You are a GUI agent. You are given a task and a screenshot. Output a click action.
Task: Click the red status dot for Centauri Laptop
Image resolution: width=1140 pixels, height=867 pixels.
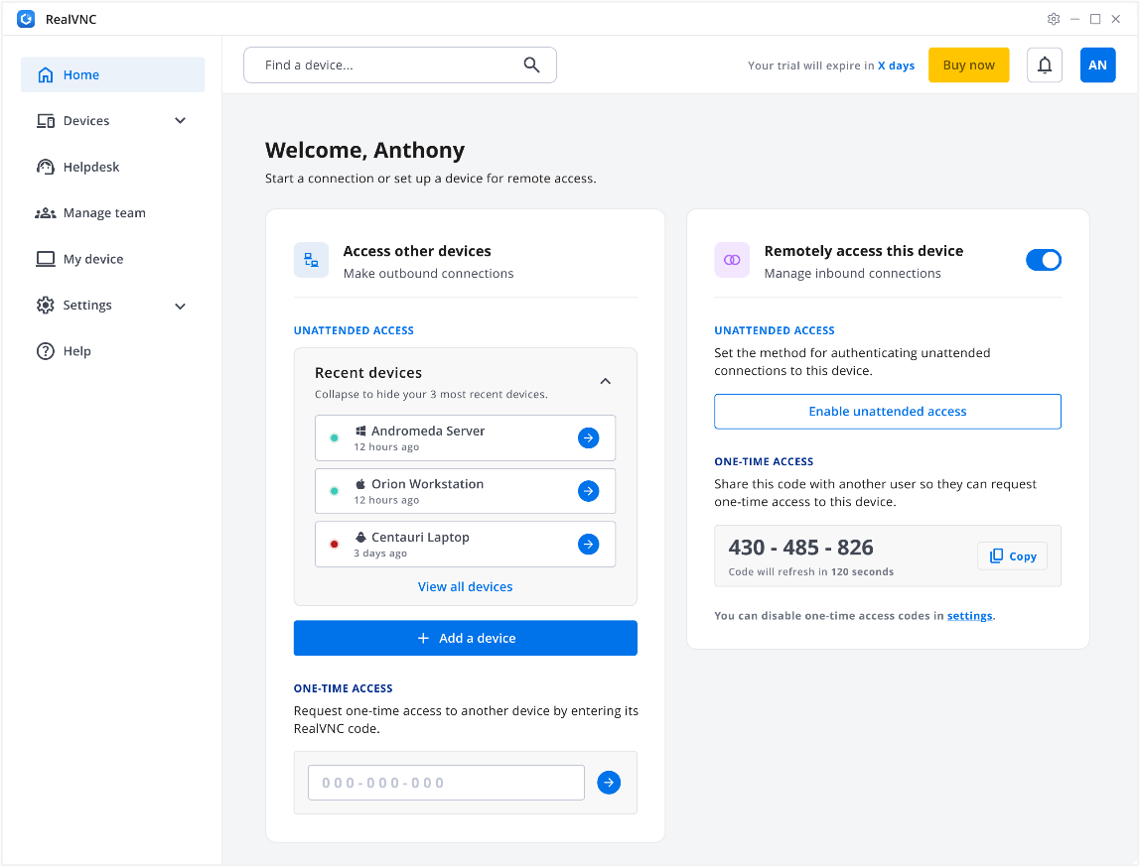tap(334, 544)
